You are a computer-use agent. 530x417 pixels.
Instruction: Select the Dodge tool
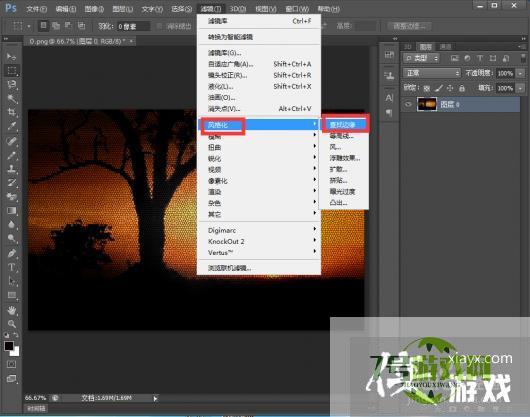tap(11, 239)
